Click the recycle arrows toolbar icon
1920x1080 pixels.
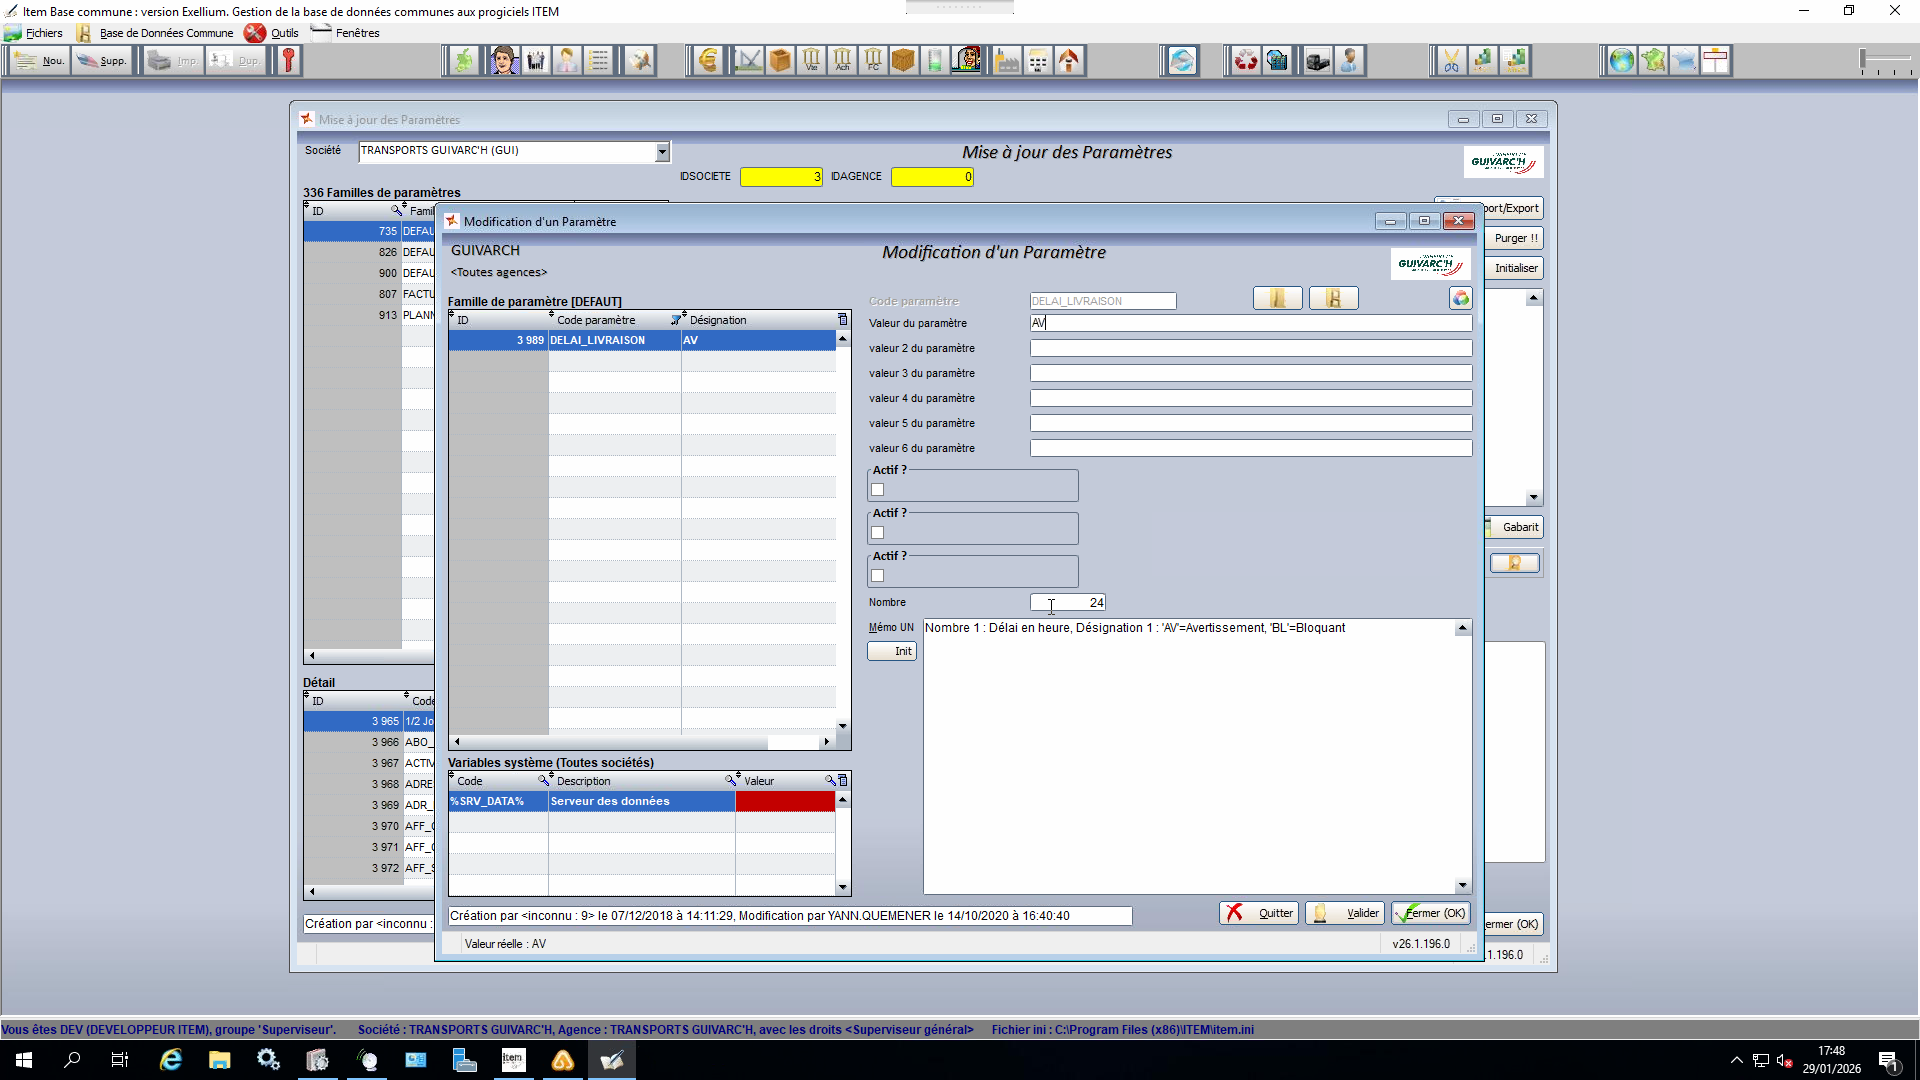coord(1245,61)
